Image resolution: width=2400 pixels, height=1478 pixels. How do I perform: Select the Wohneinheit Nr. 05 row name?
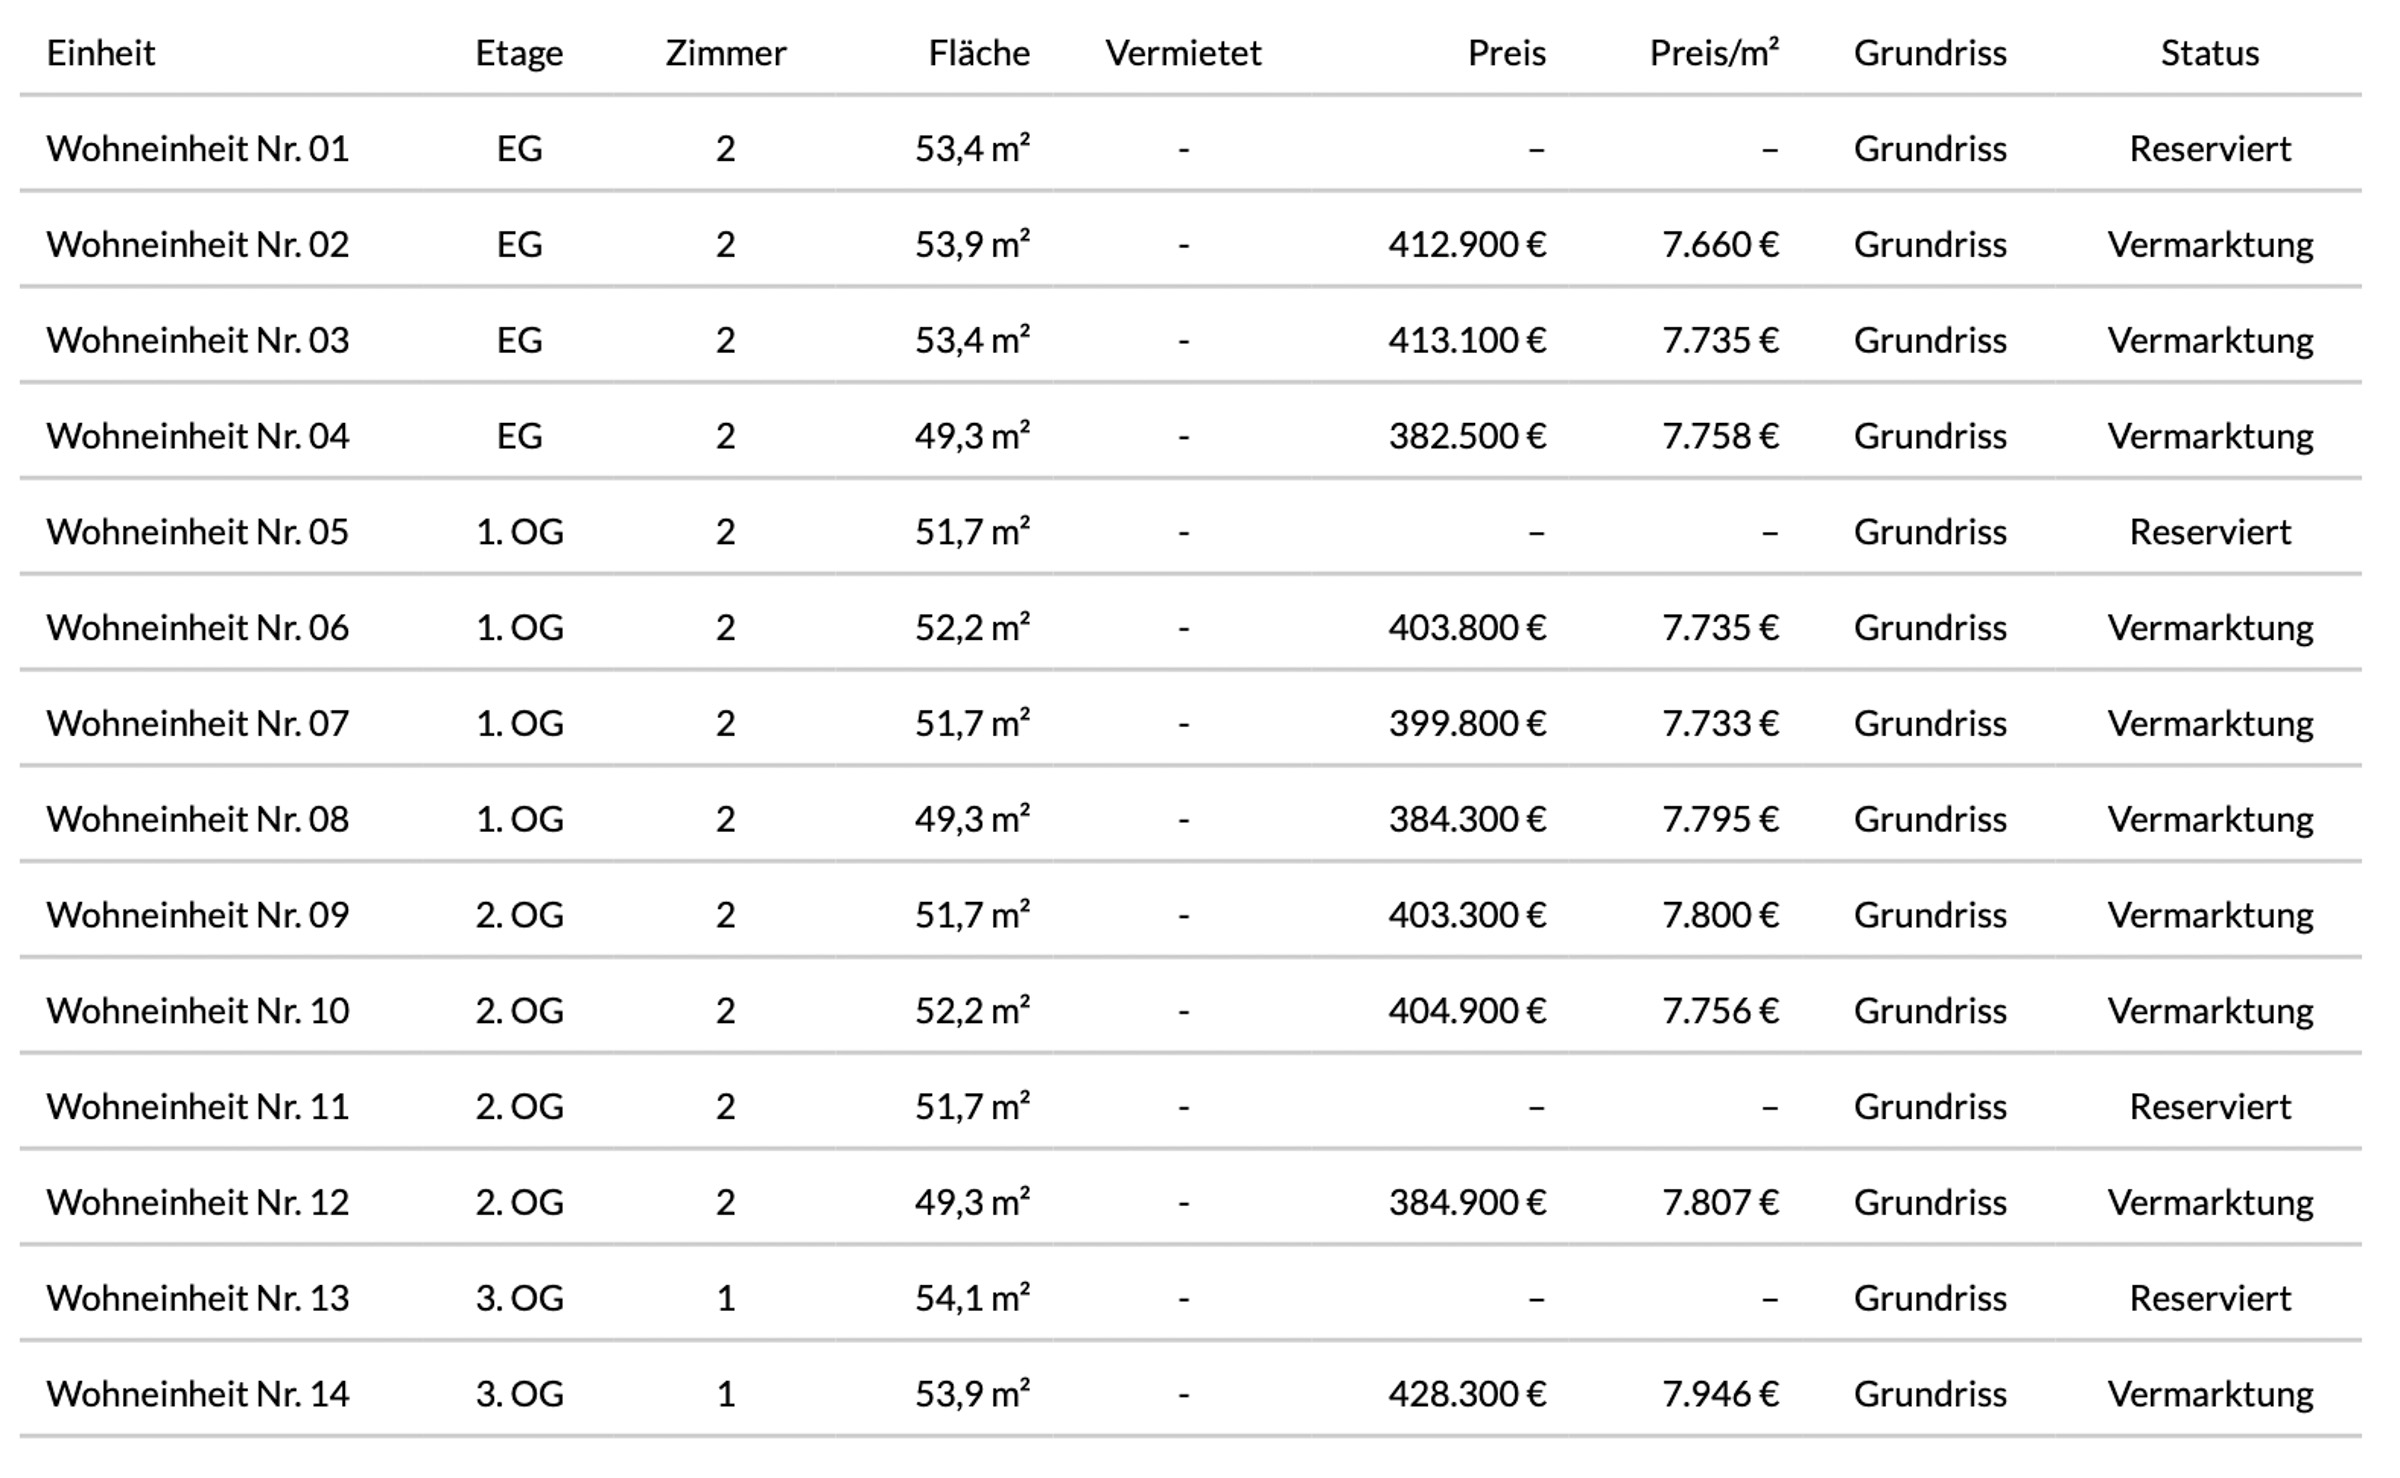coord(198,532)
